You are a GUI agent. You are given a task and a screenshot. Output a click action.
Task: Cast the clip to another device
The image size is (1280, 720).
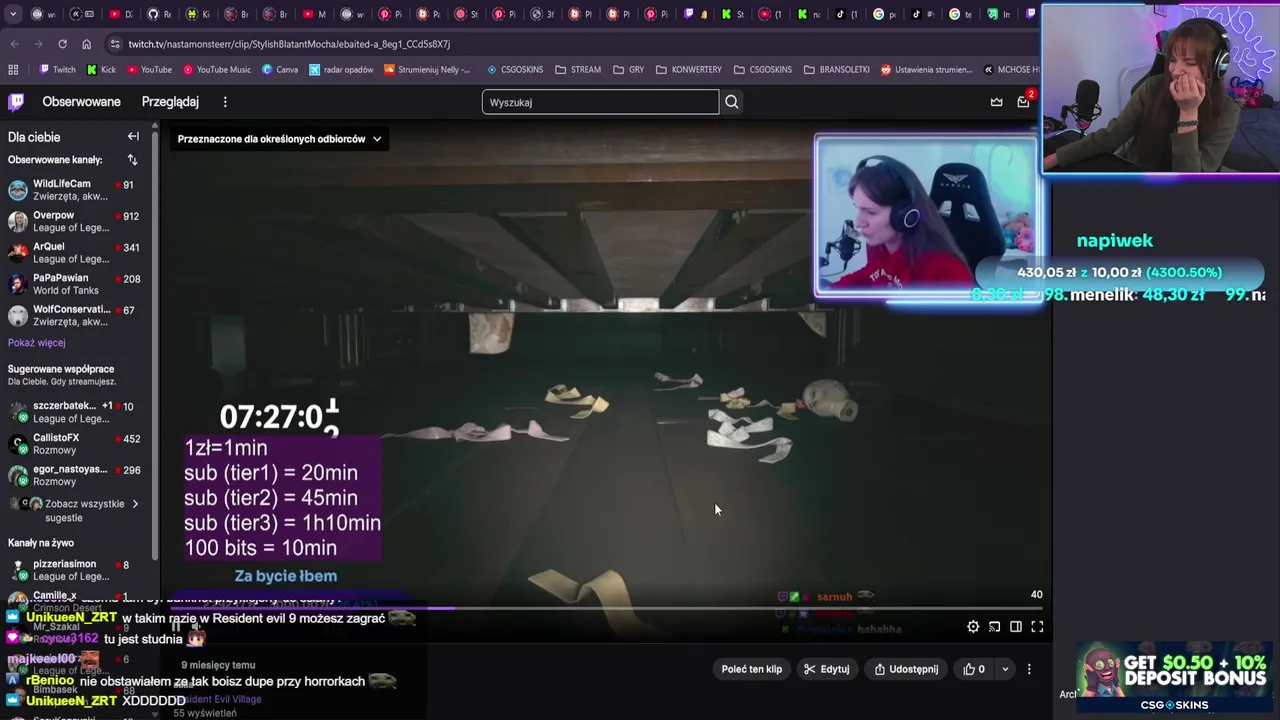(x=994, y=627)
